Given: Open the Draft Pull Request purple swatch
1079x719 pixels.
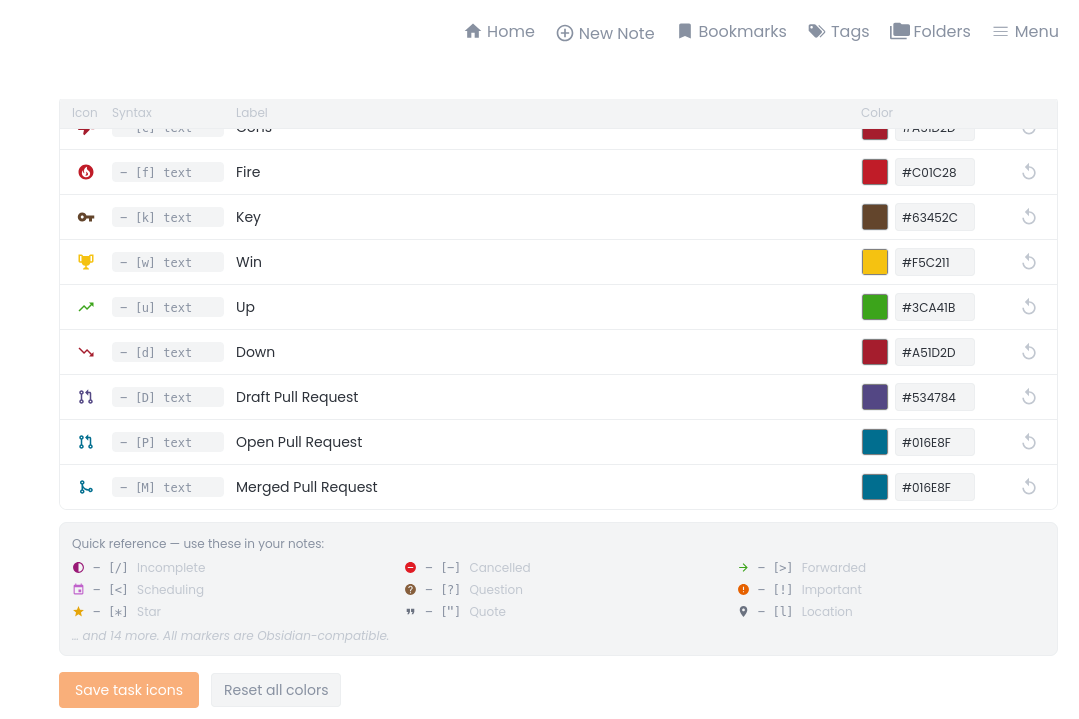Looking at the screenshot, I should coord(875,397).
